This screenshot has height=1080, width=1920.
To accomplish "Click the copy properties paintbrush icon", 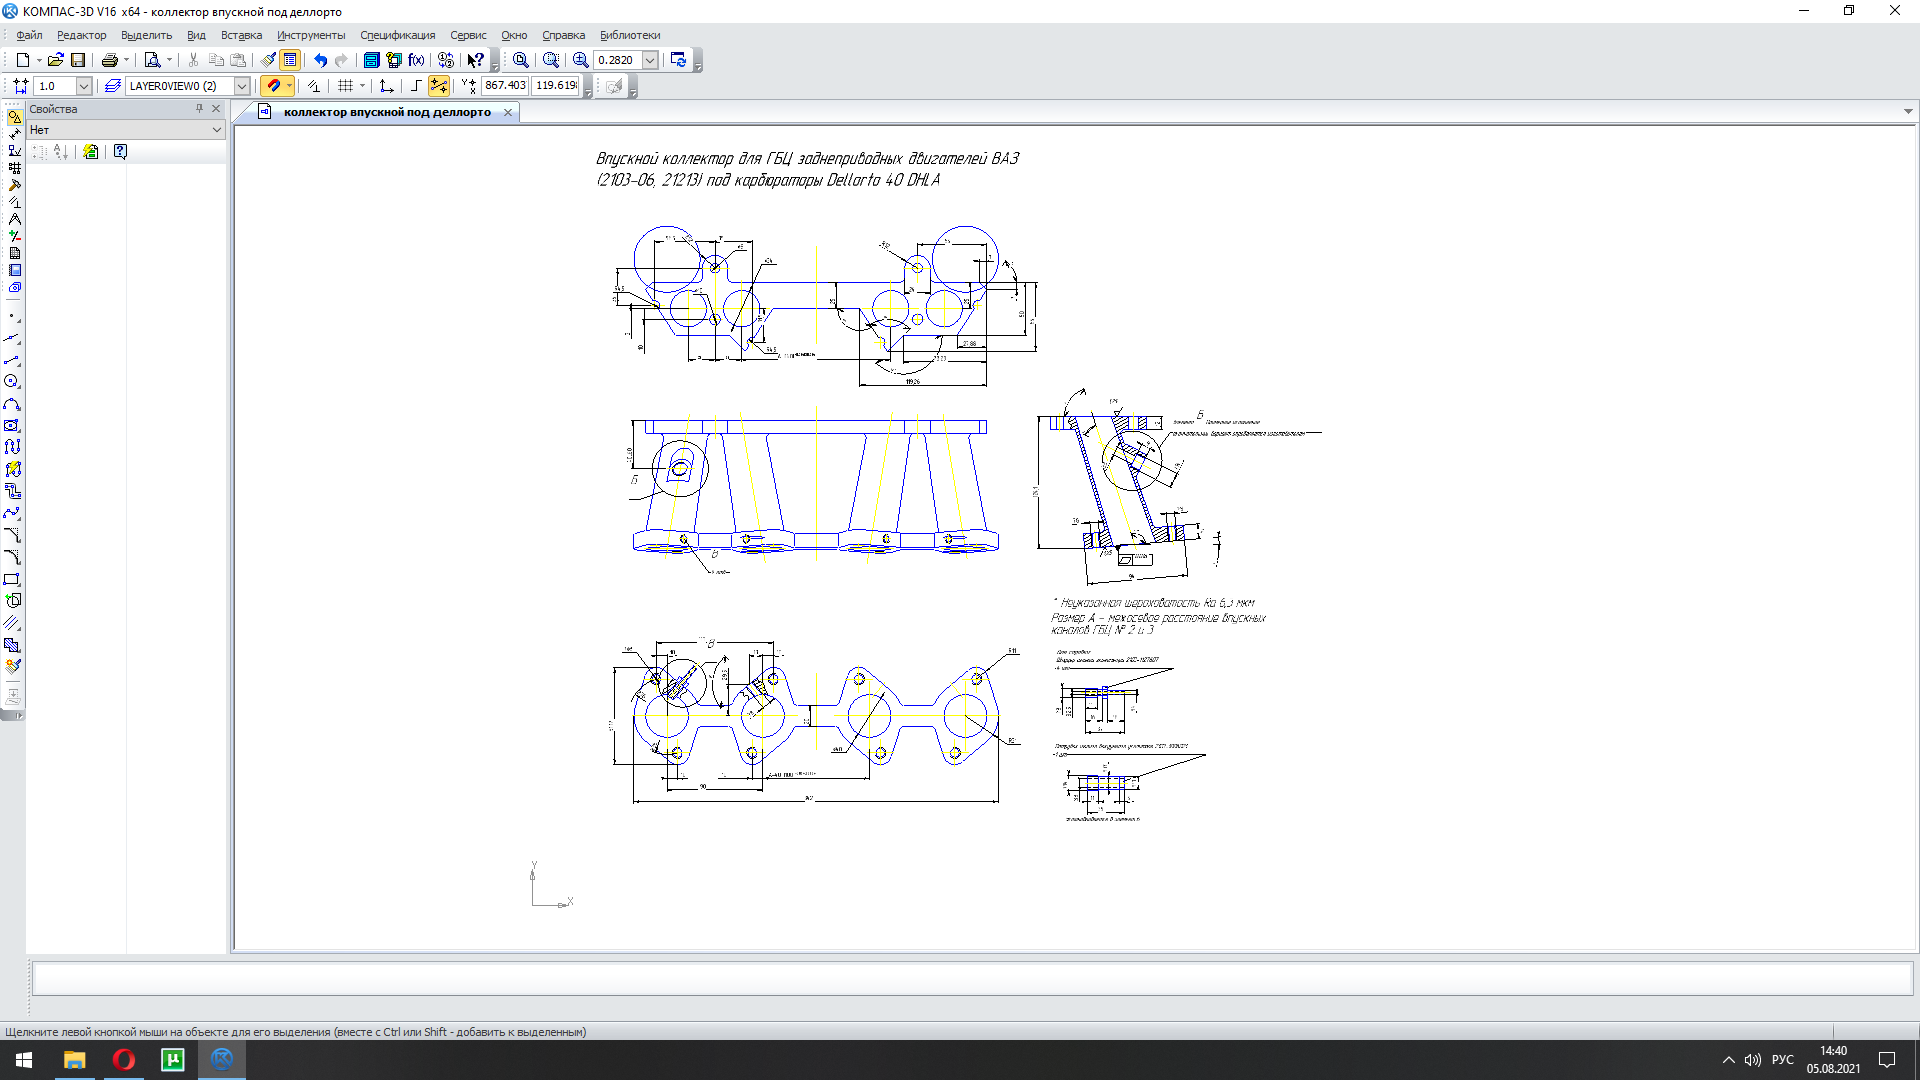I will point(268,60).
